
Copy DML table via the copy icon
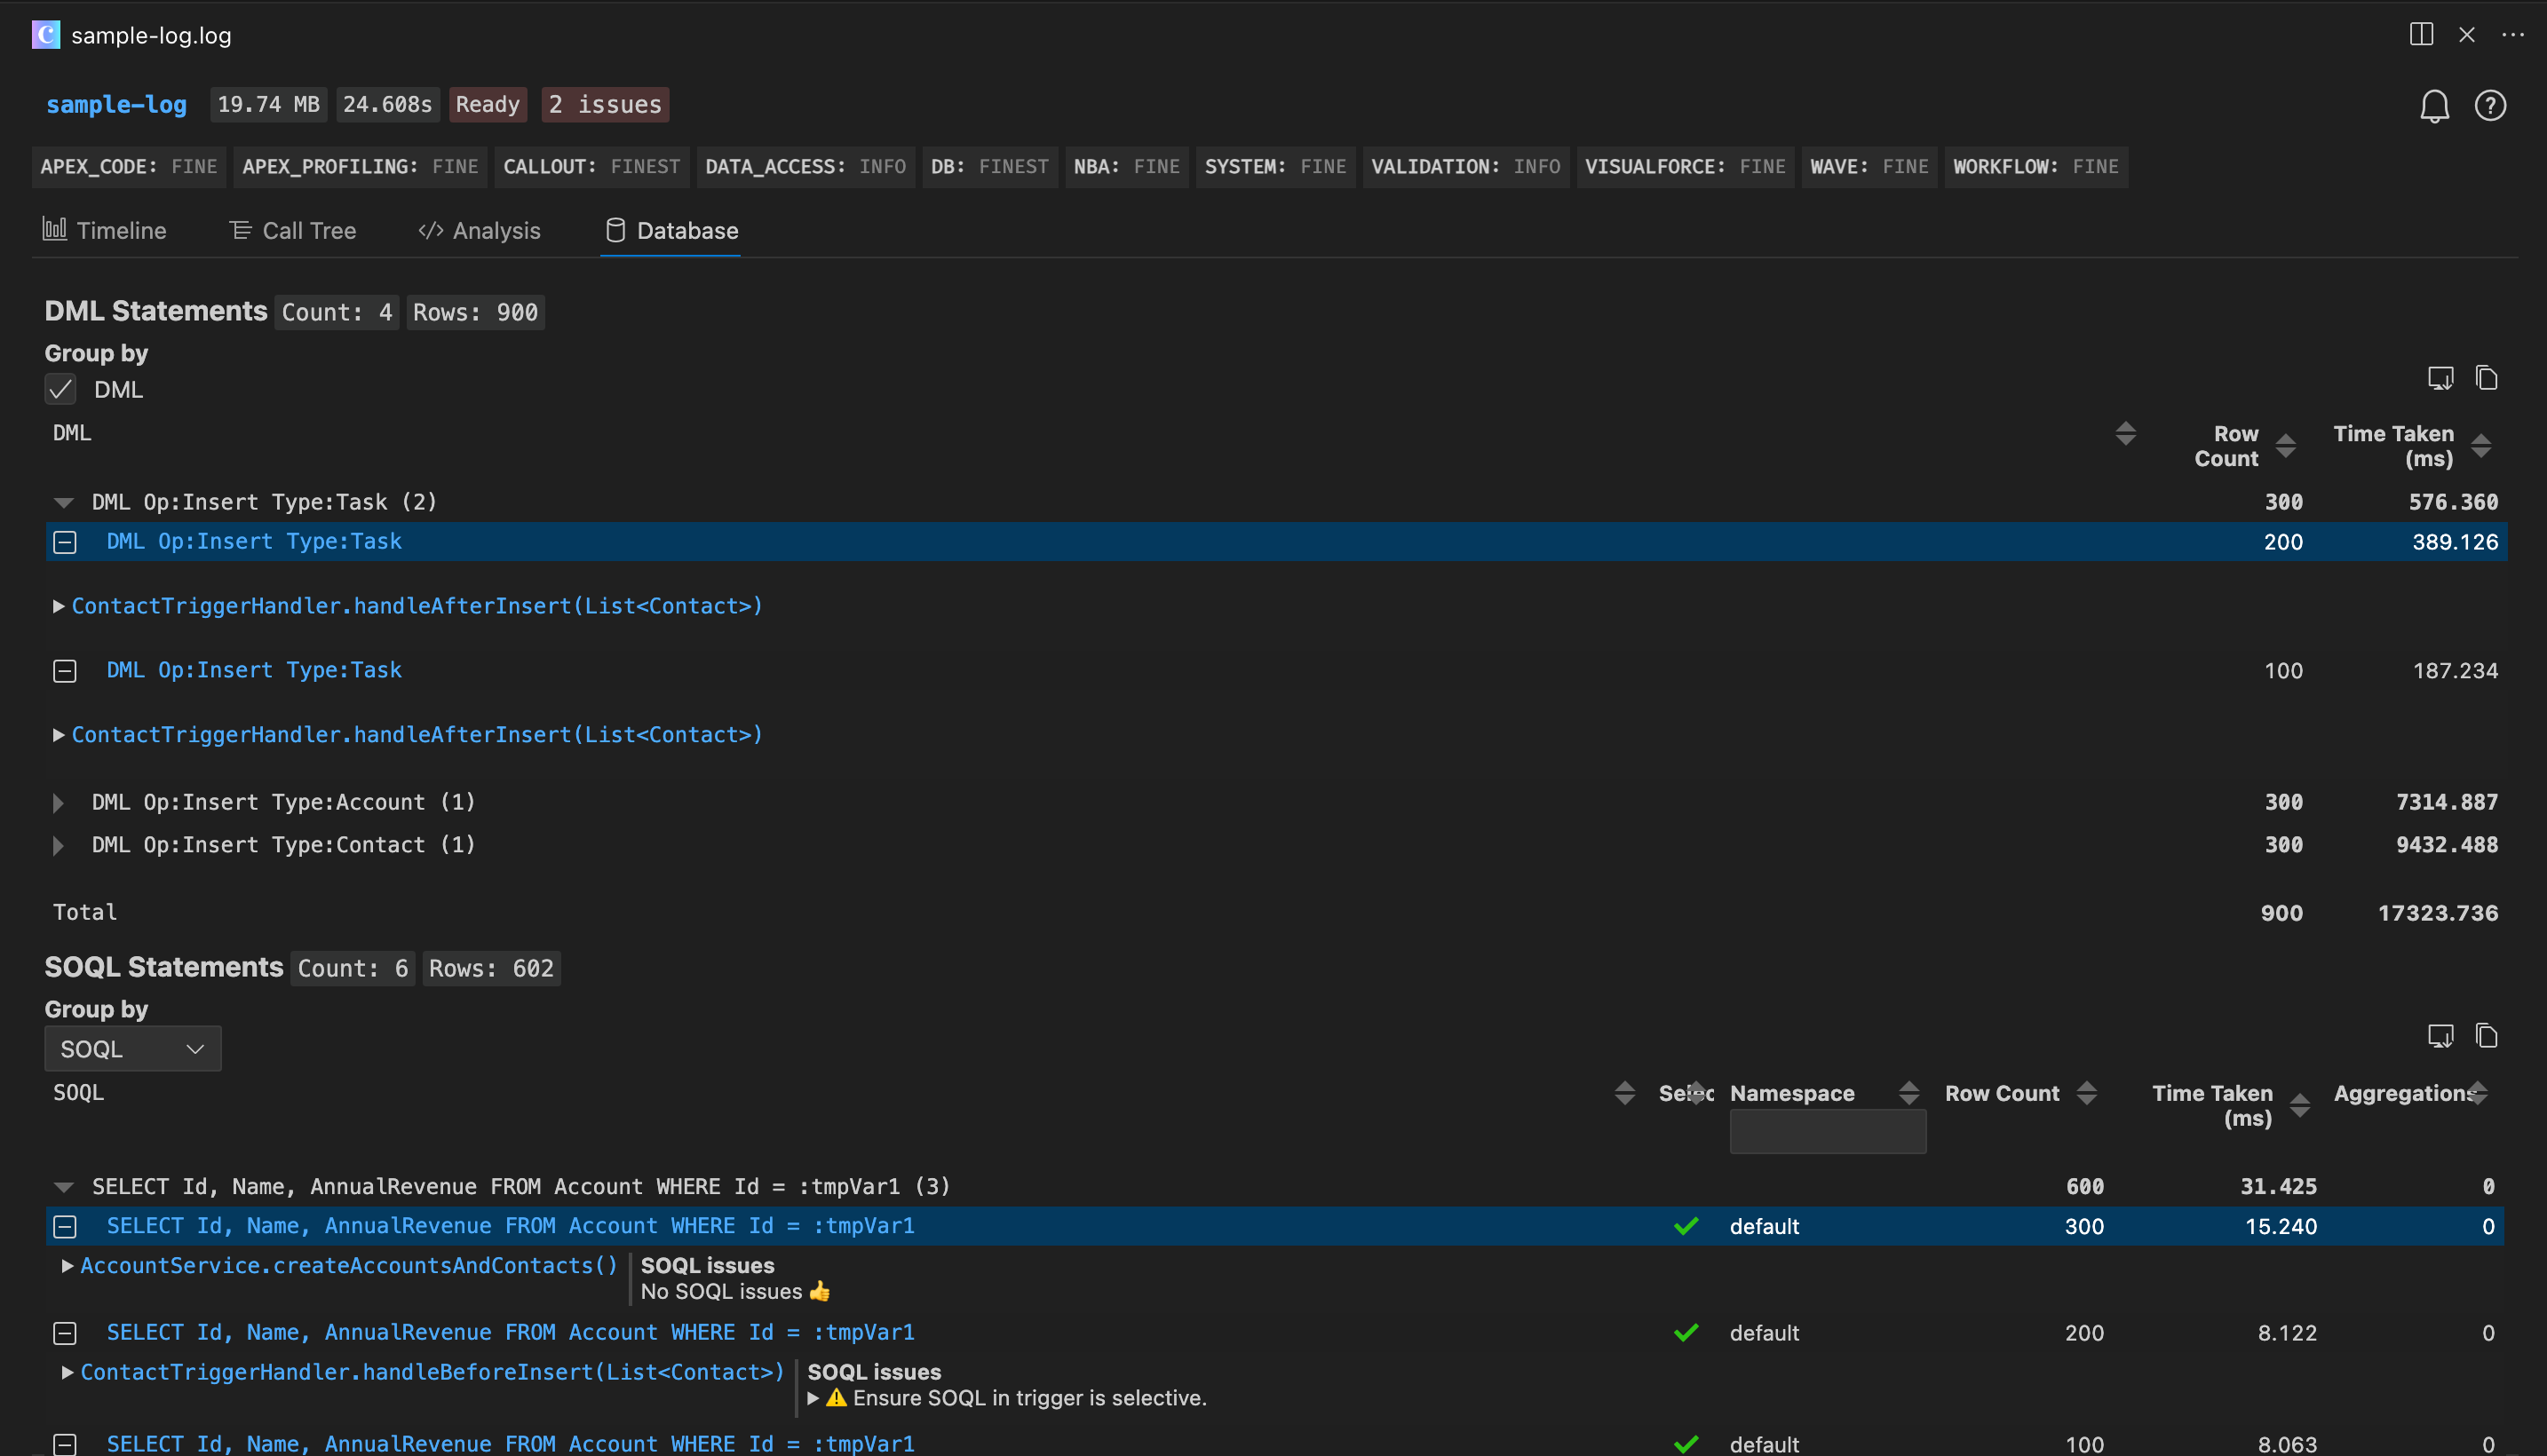click(2487, 377)
